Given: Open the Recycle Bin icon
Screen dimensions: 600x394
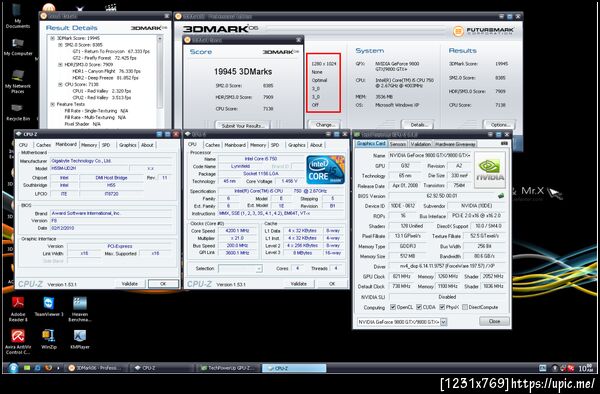Looking at the screenshot, I should 18,112.
